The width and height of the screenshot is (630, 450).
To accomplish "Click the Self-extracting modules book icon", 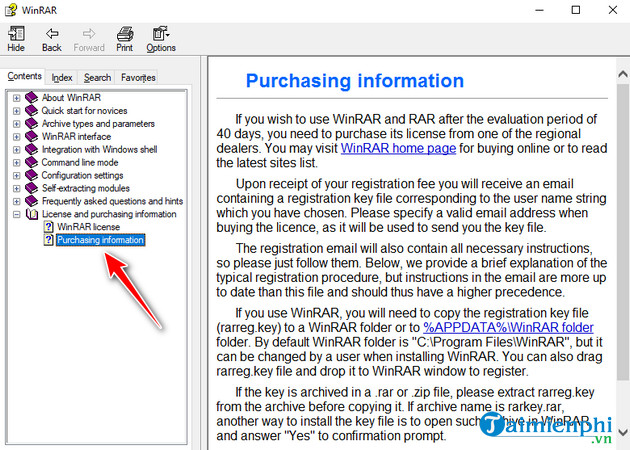I will [31, 188].
